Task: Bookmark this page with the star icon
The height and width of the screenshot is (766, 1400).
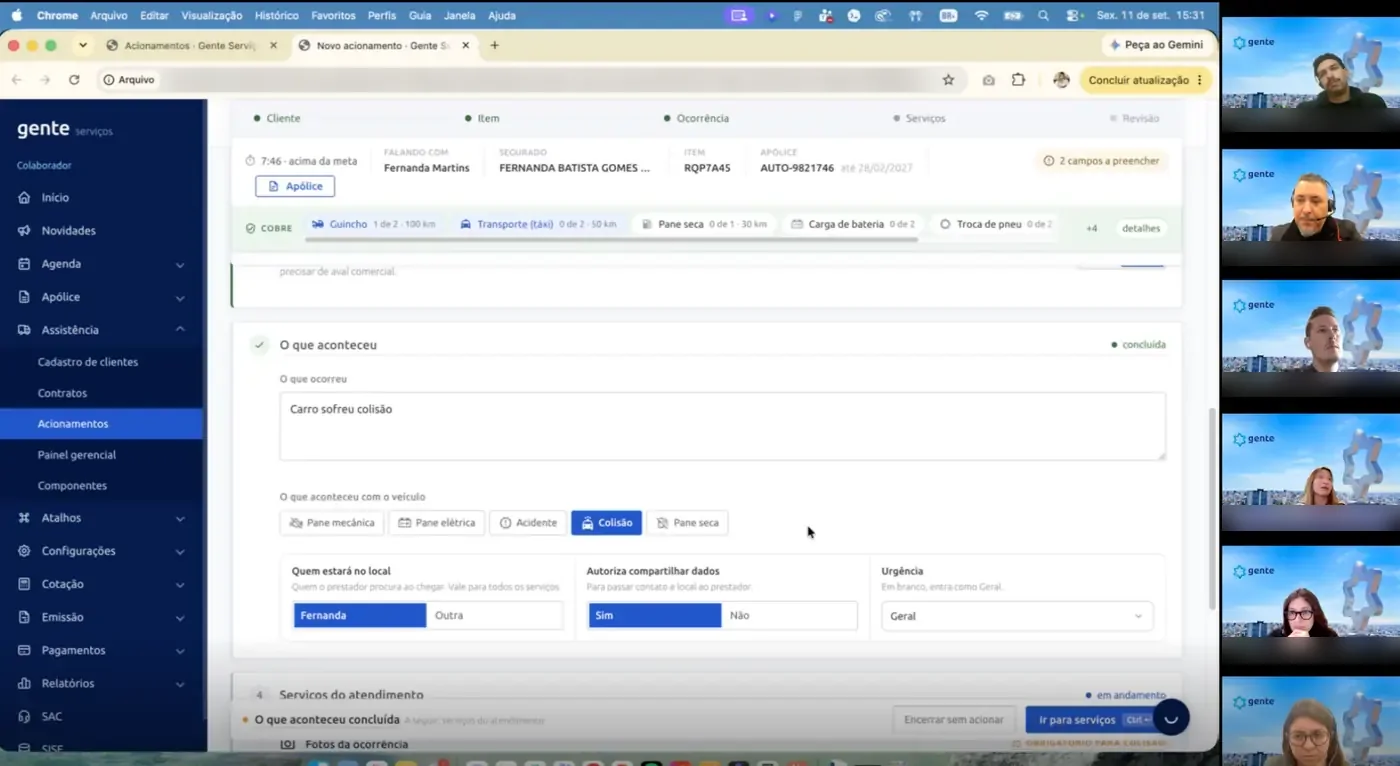Action: pos(948,80)
